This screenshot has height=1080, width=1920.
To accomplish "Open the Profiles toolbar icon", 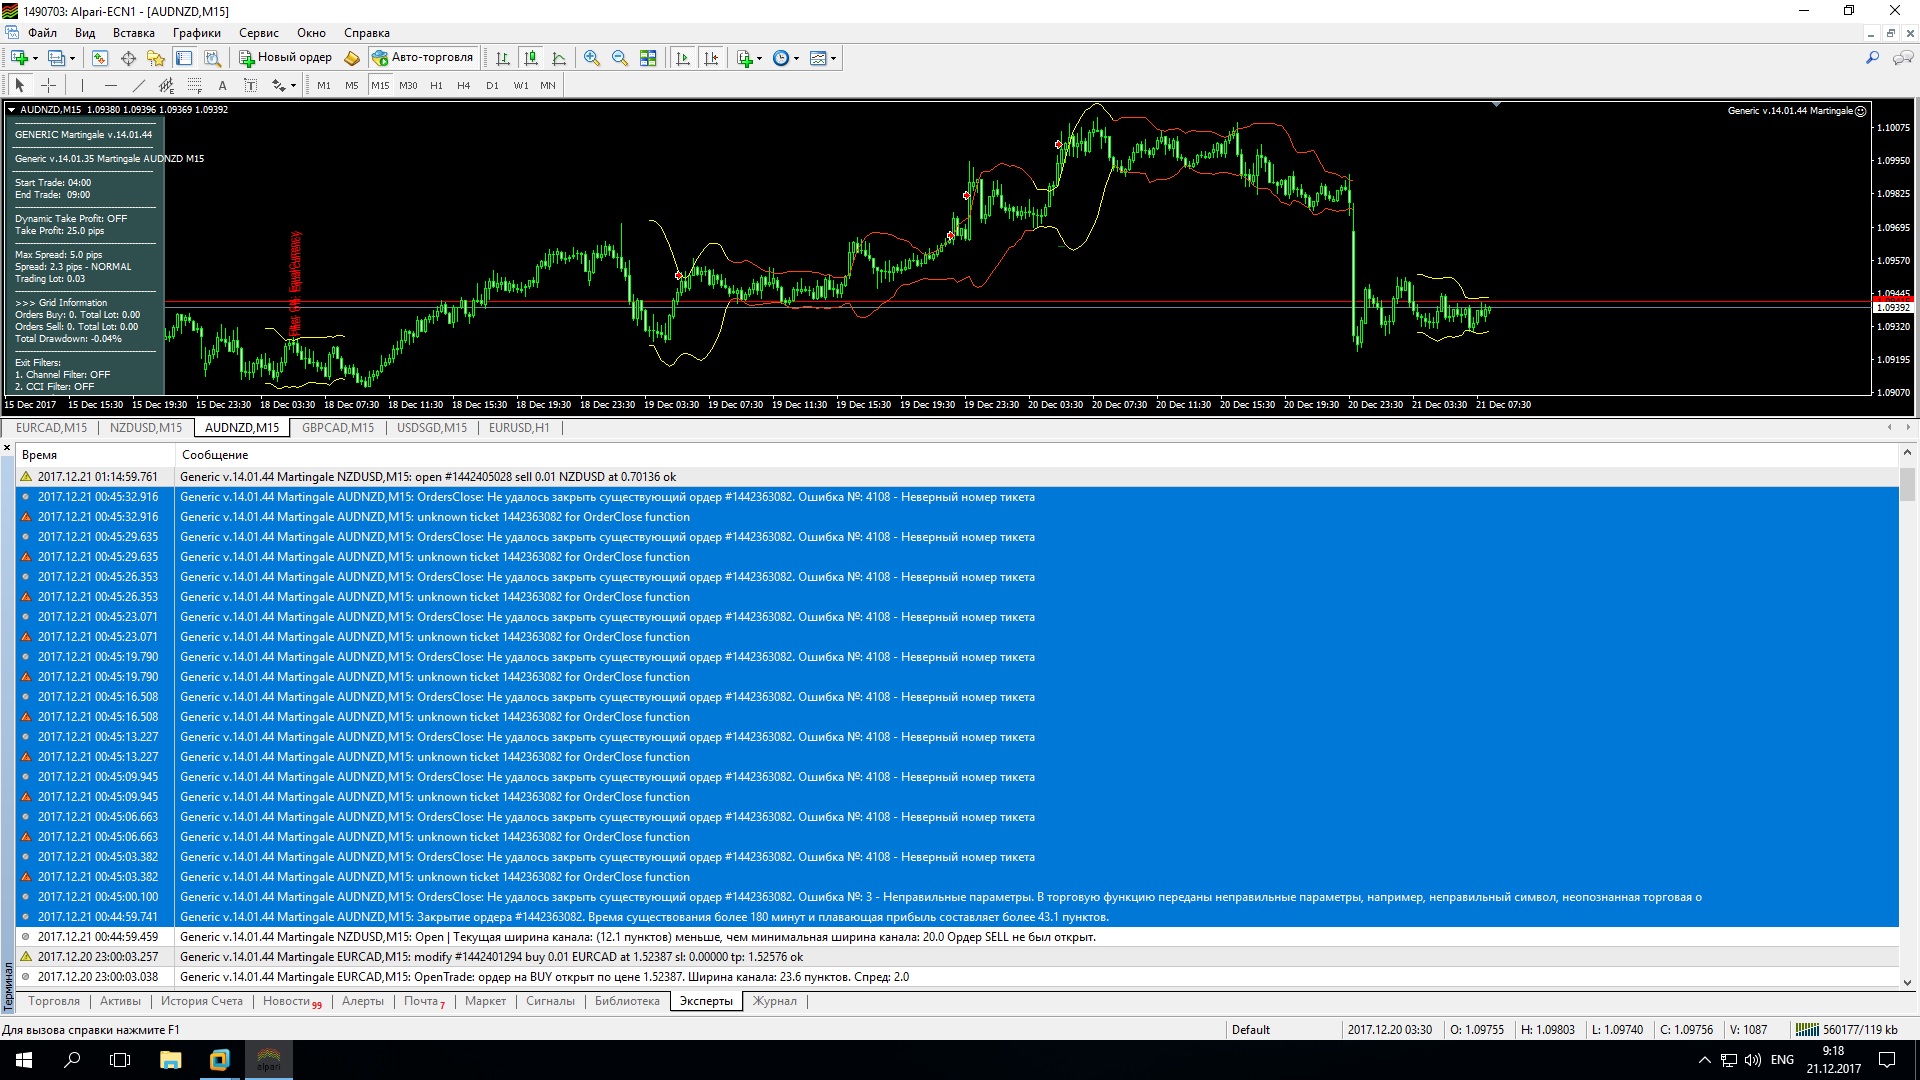I will click(57, 58).
